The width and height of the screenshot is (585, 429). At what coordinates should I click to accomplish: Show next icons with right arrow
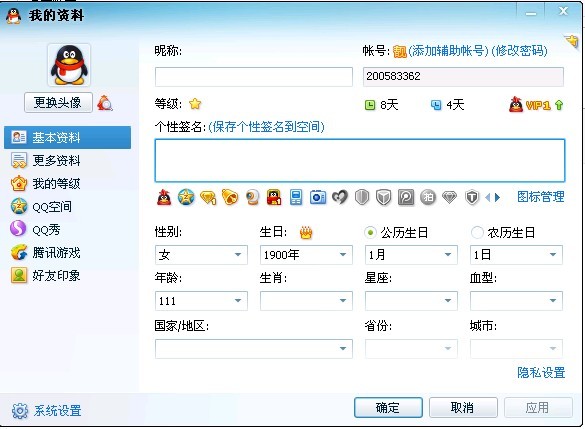point(497,198)
